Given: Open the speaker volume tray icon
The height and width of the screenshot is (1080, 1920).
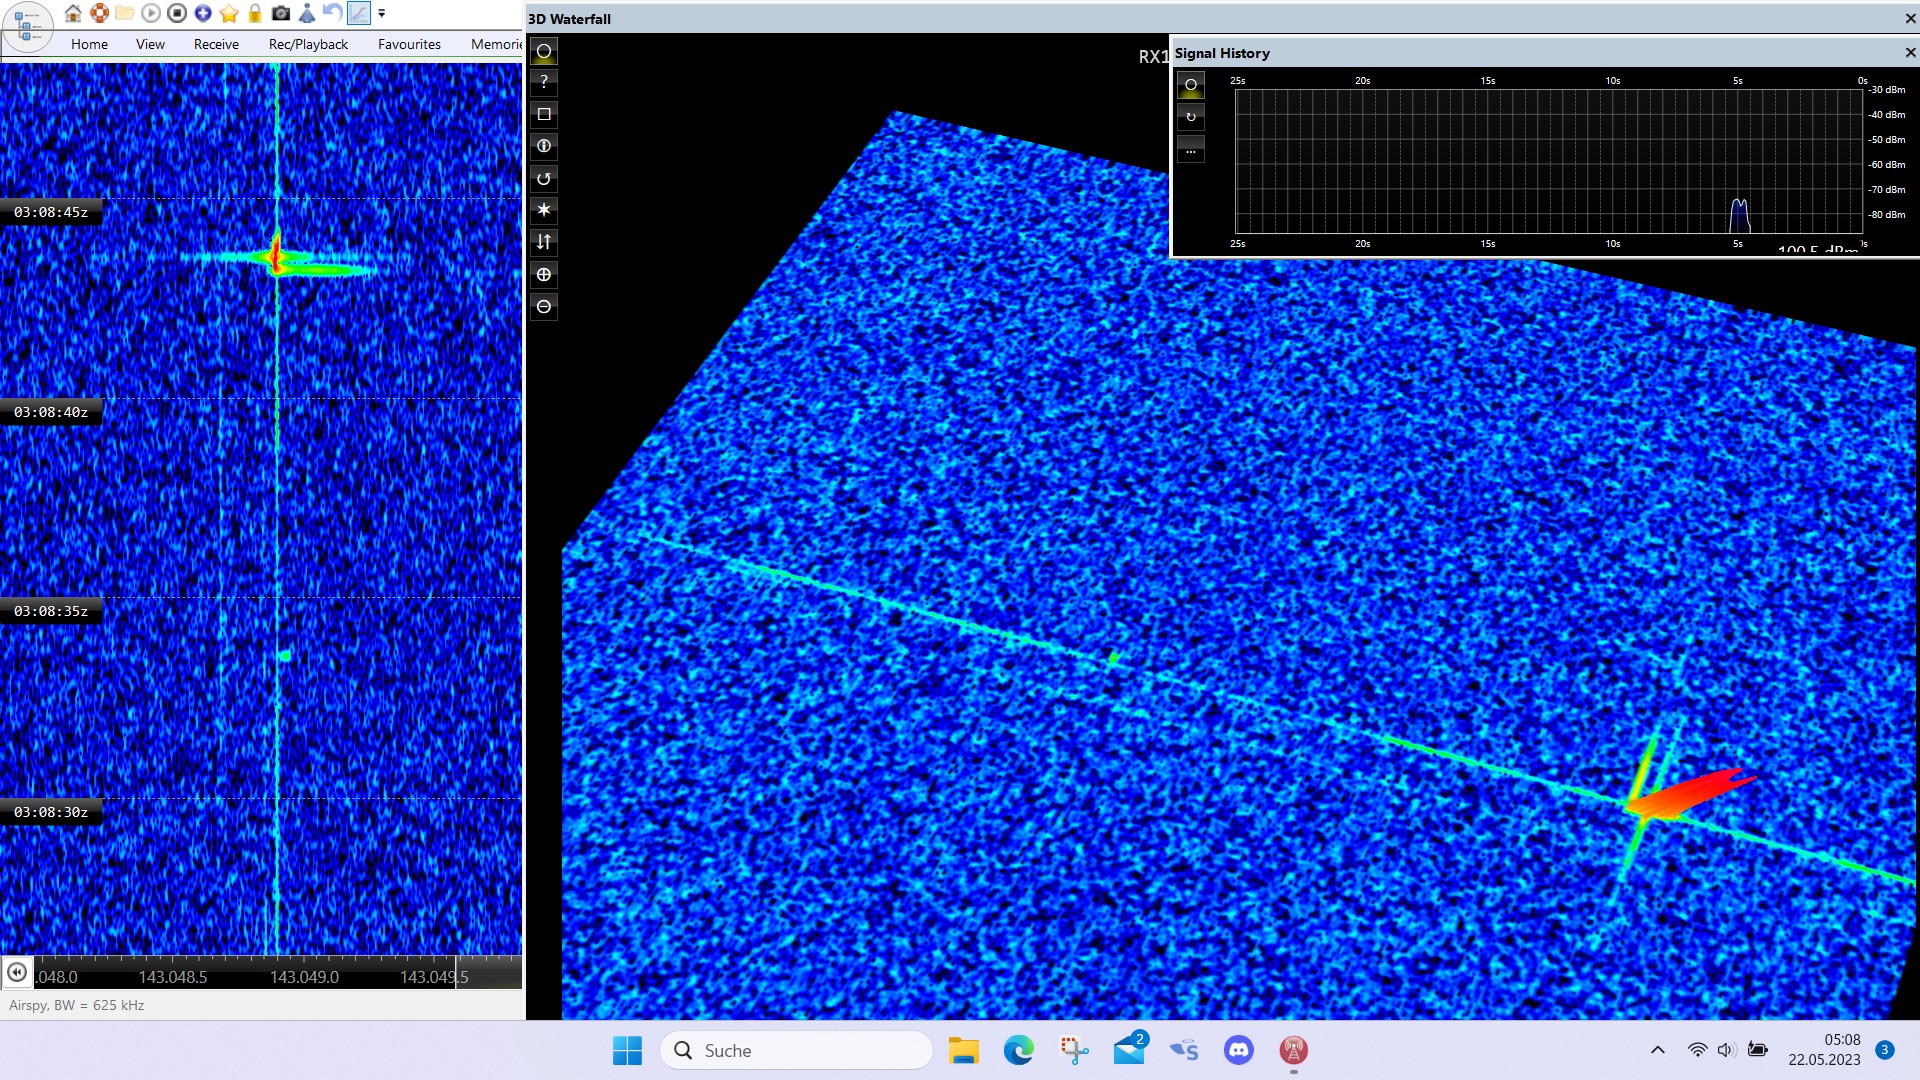Looking at the screenshot, I should coord(1726,1050).
